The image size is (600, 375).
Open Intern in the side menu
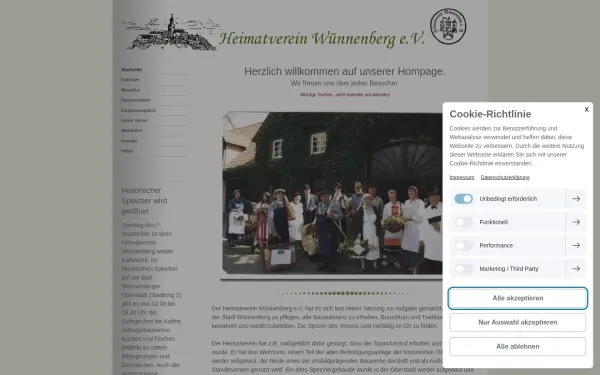coord(127,151)
